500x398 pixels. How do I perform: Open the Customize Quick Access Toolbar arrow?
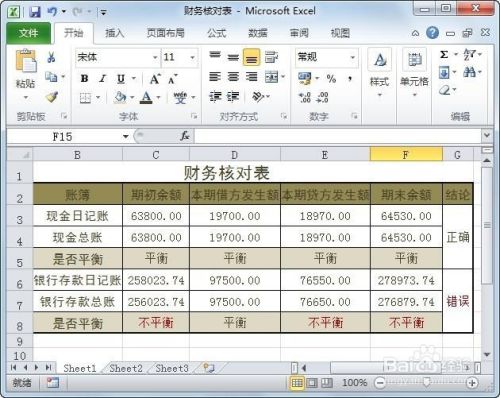coord(104,13)
